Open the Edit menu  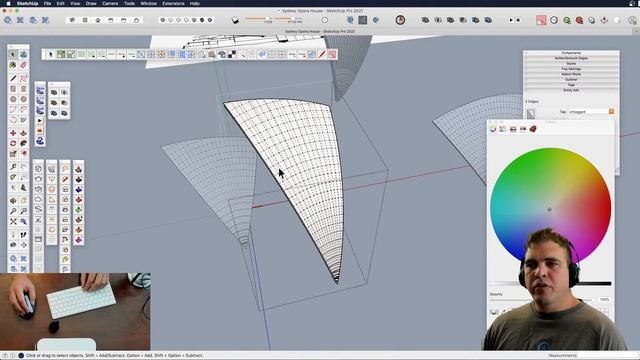[60, 3]
